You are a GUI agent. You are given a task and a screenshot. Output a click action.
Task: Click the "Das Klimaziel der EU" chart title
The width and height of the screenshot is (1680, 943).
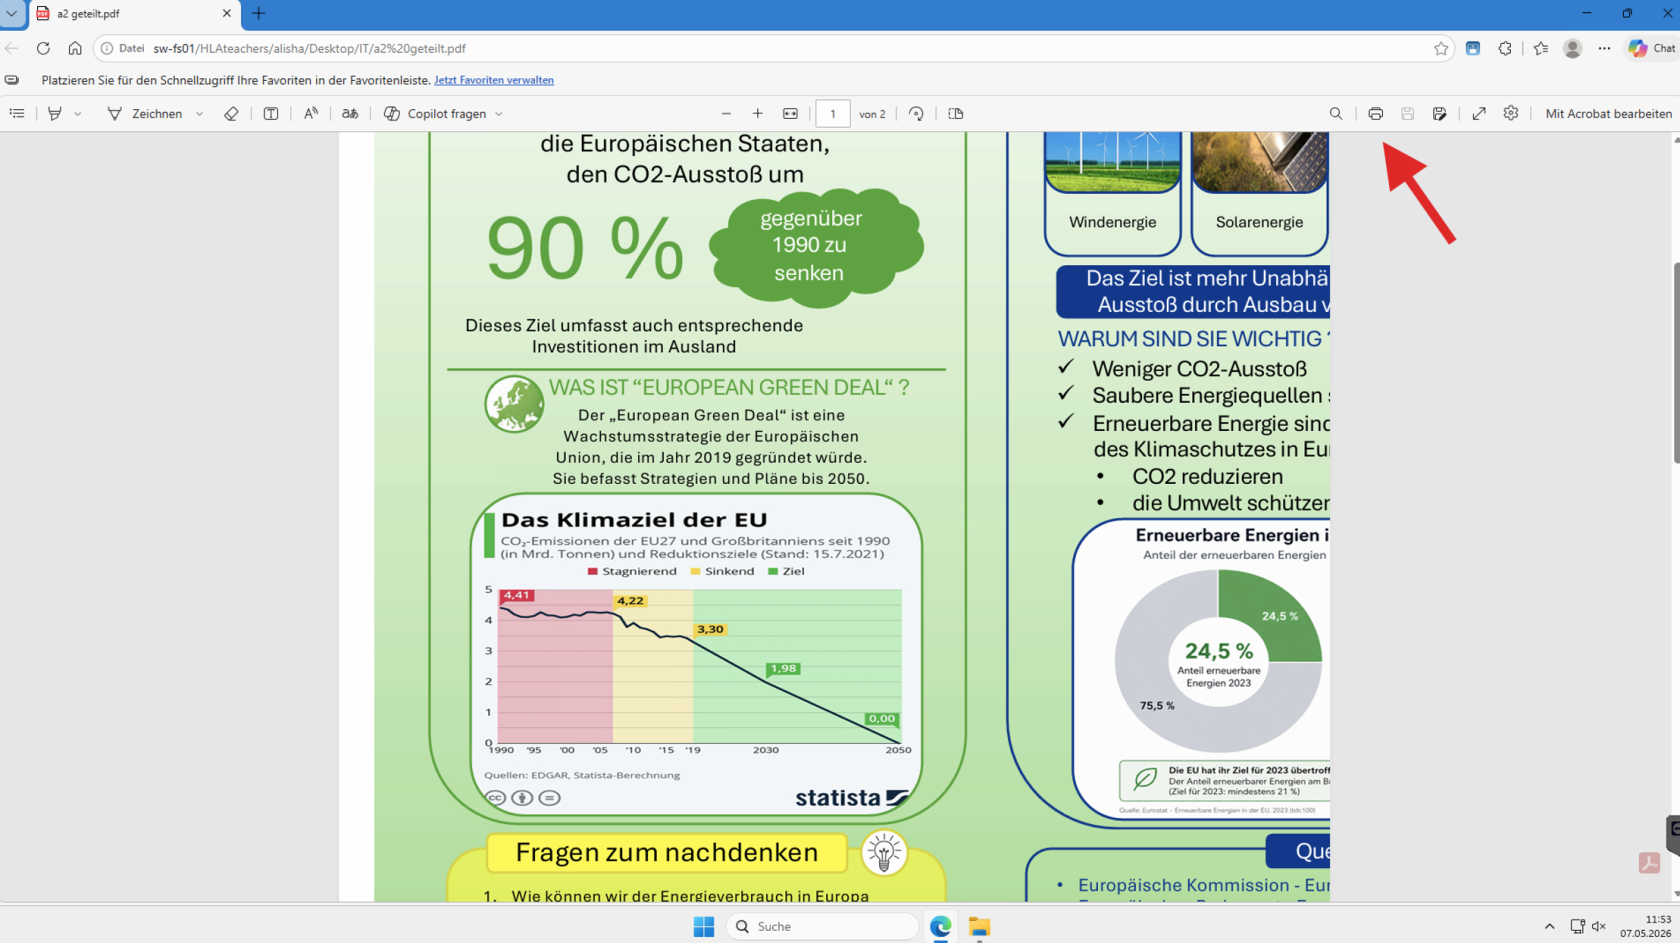(634, 520)
